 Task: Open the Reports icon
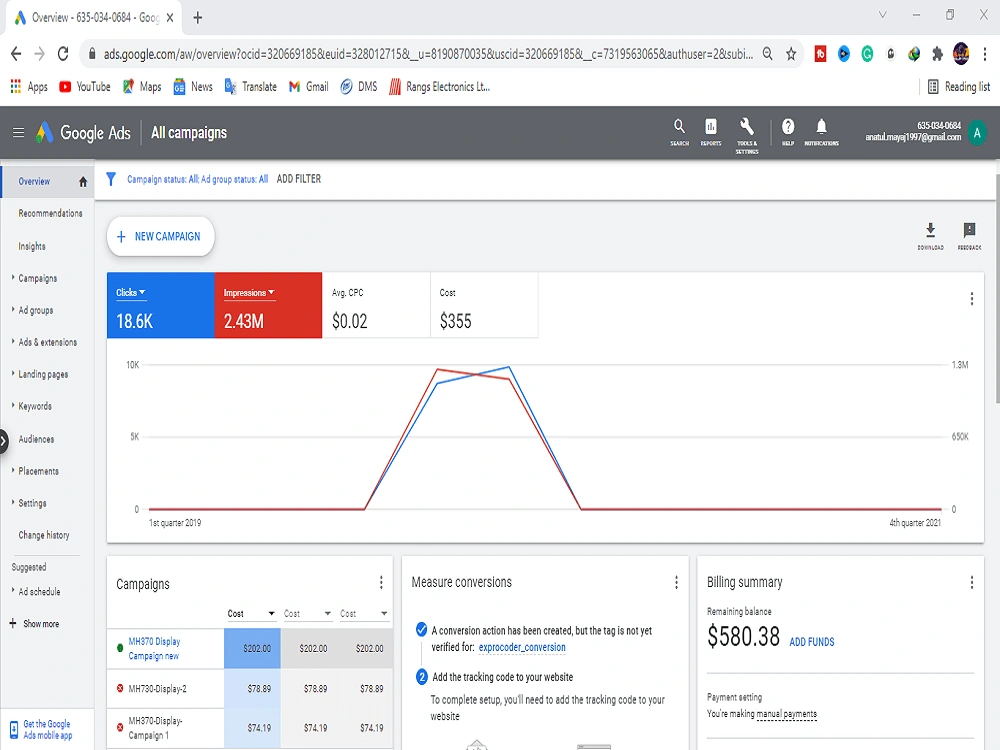click(x=710, y=132)
